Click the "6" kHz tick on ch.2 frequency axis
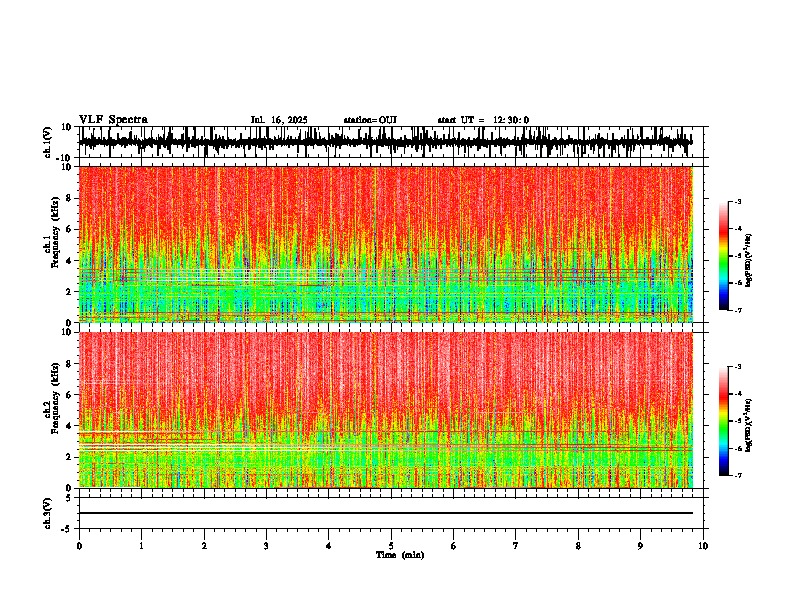 tap(70, 395)
